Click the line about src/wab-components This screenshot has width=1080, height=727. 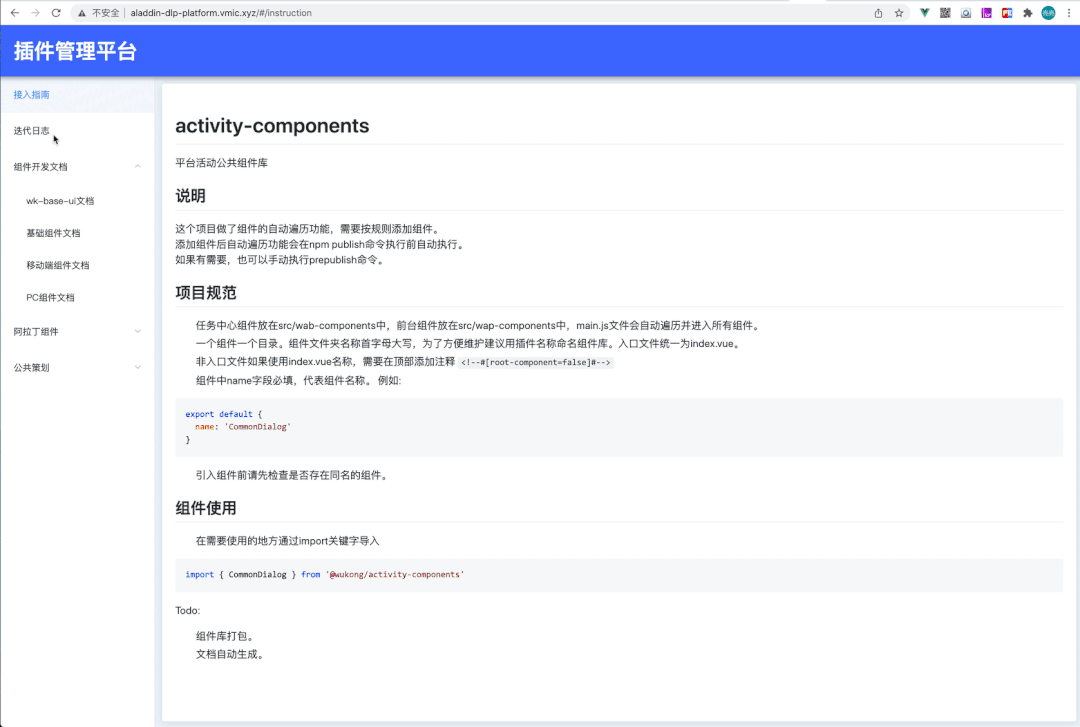(479, 325)
